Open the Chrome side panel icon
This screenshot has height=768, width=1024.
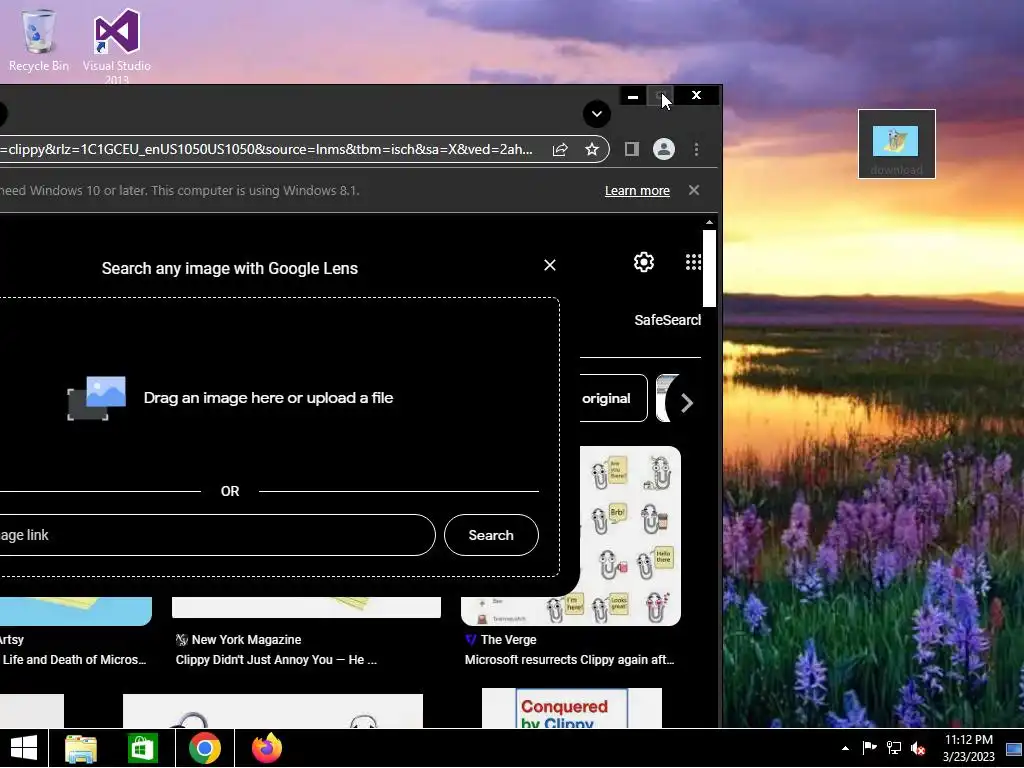coord(632,150)
